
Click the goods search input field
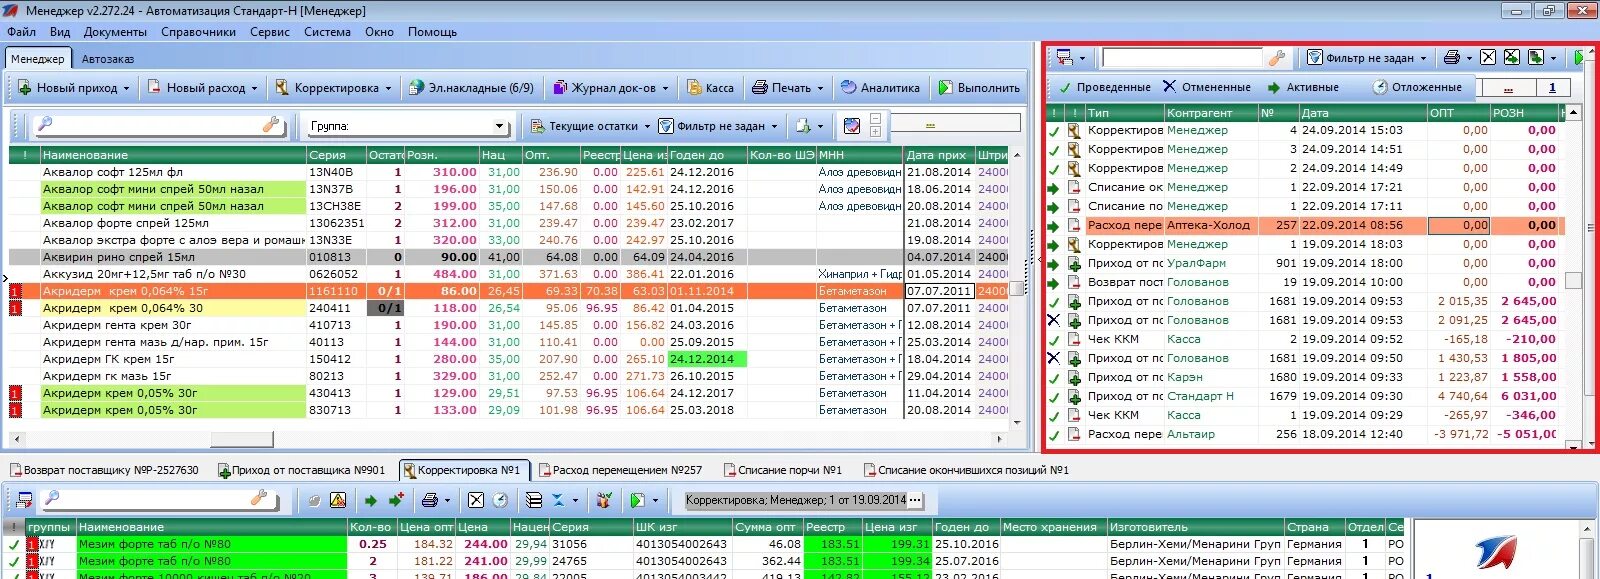click(x=158, y=125)
